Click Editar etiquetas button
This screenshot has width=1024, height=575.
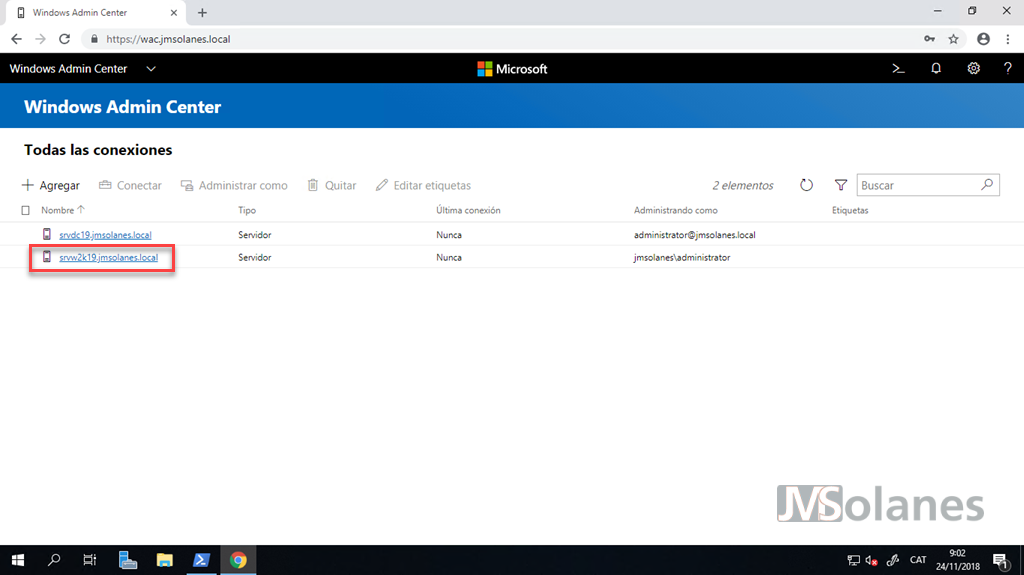423,186
